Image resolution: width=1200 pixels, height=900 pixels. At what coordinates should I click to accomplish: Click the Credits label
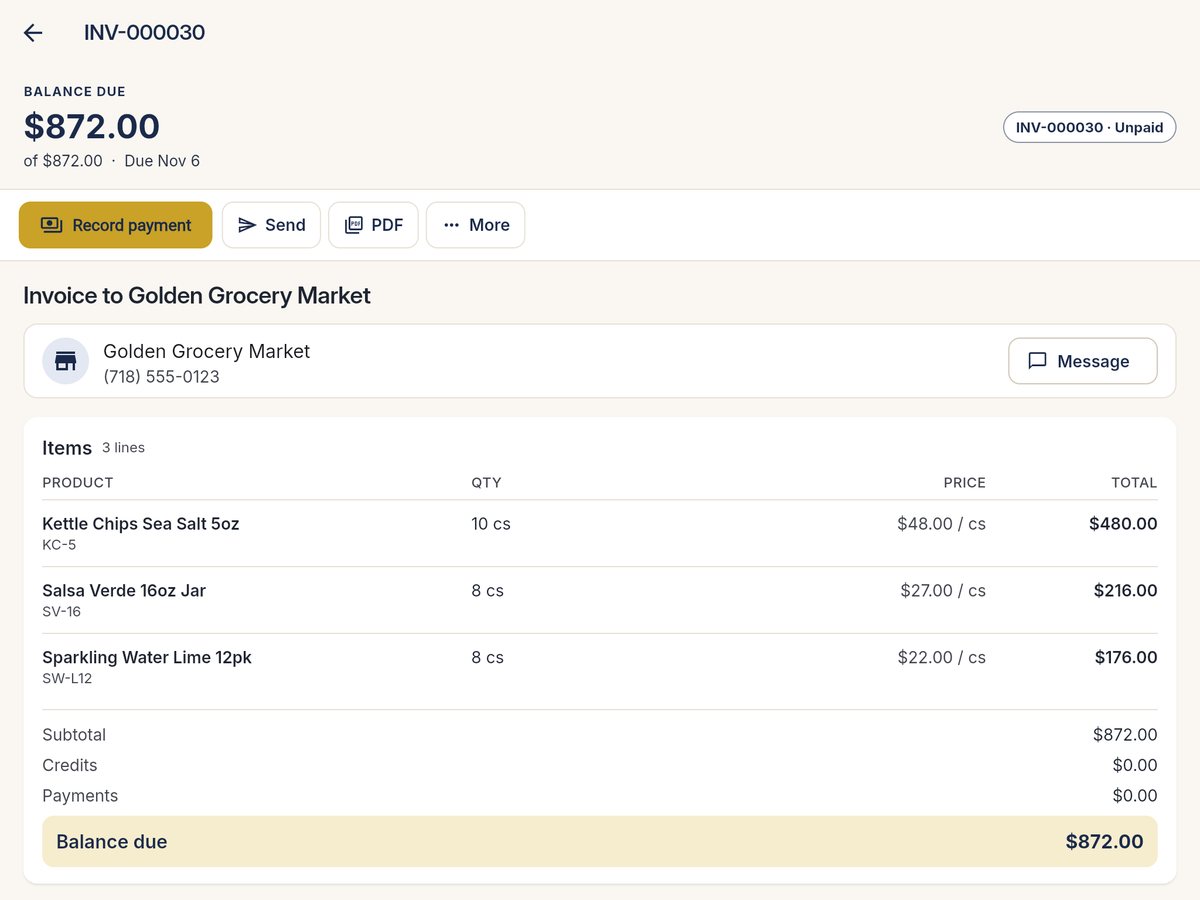point(70,765)
